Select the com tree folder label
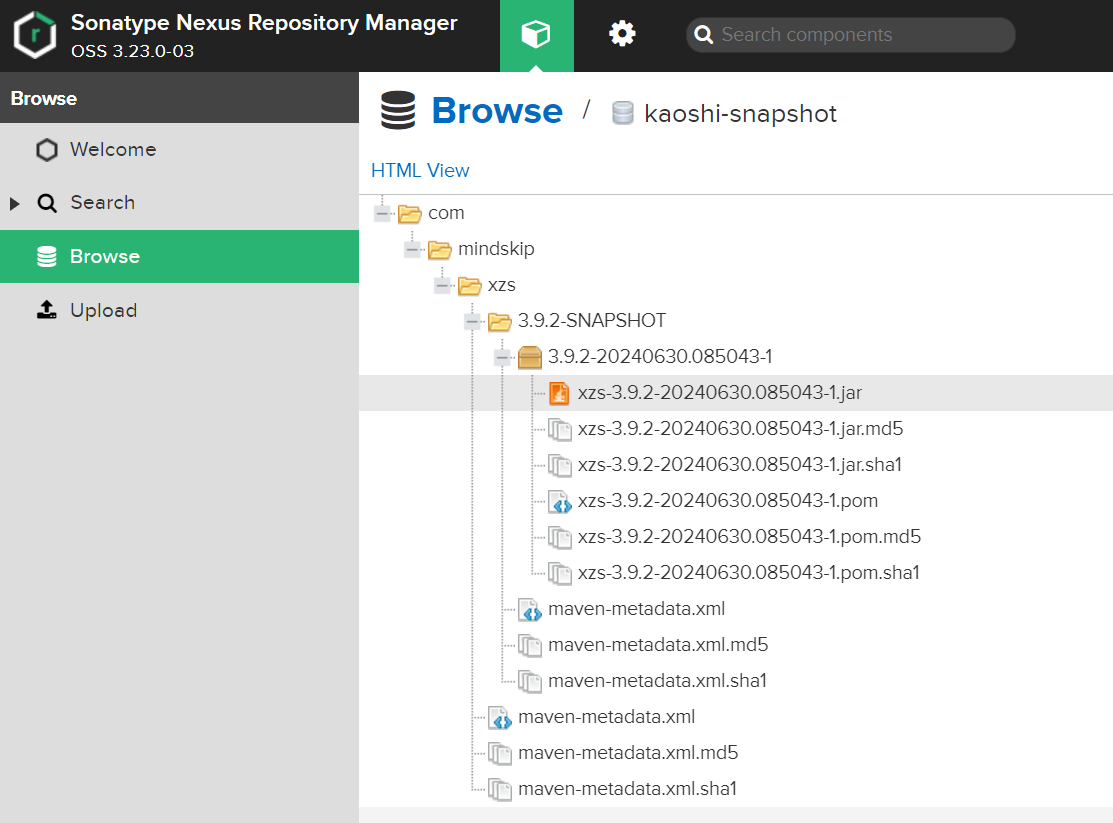The height and width of the screenshot is (823, 1113). click(446, 213)
